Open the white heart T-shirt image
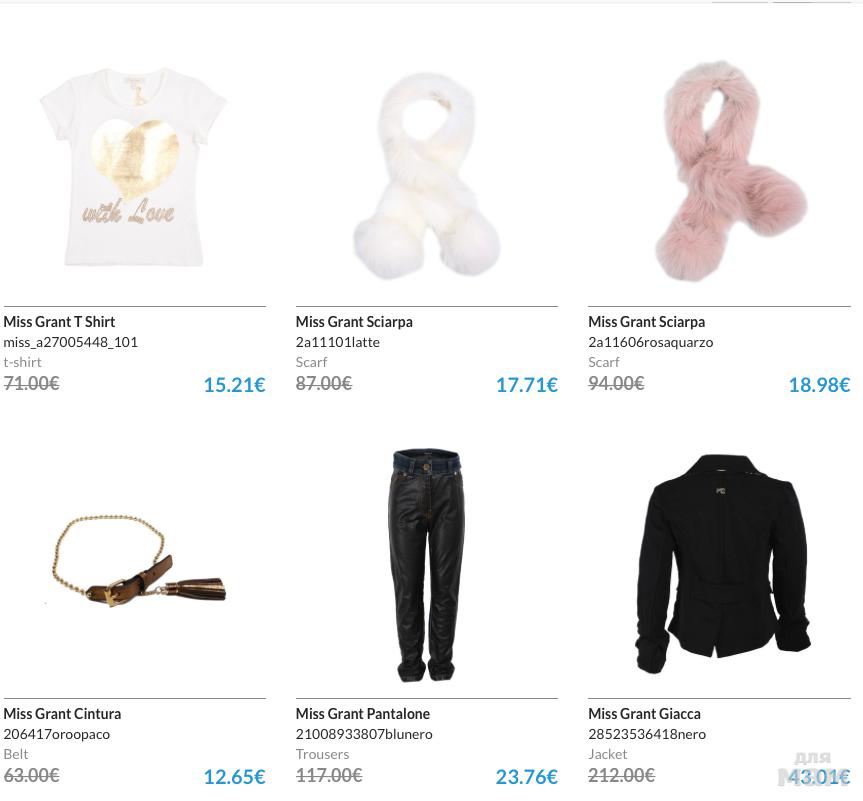 click(133, 167)
